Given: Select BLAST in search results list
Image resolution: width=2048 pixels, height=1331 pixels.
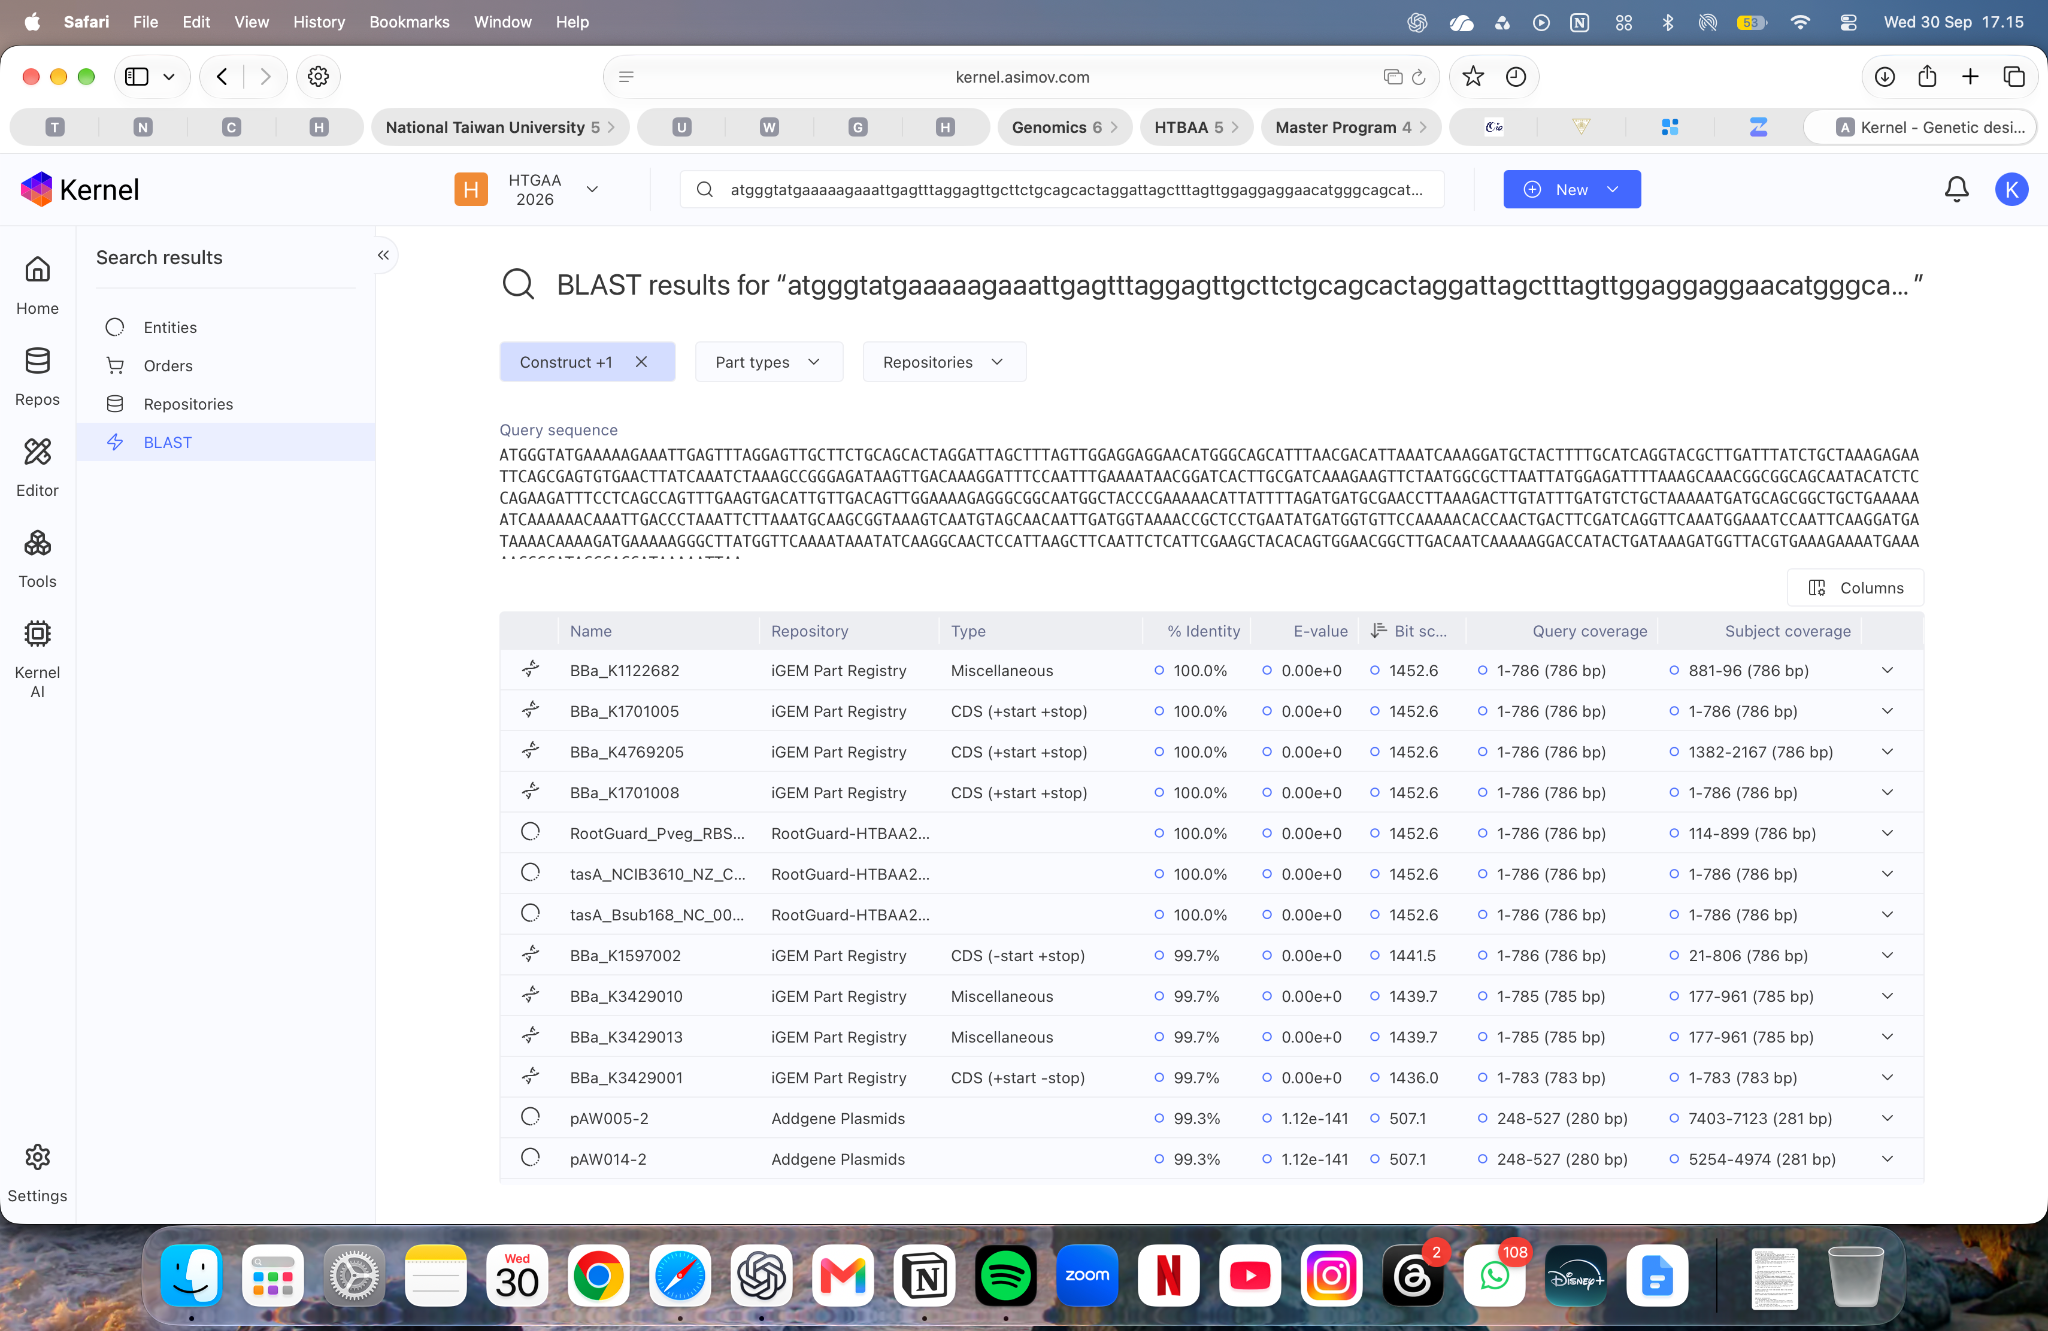Looking at the screenshot, I should point(226,442).
